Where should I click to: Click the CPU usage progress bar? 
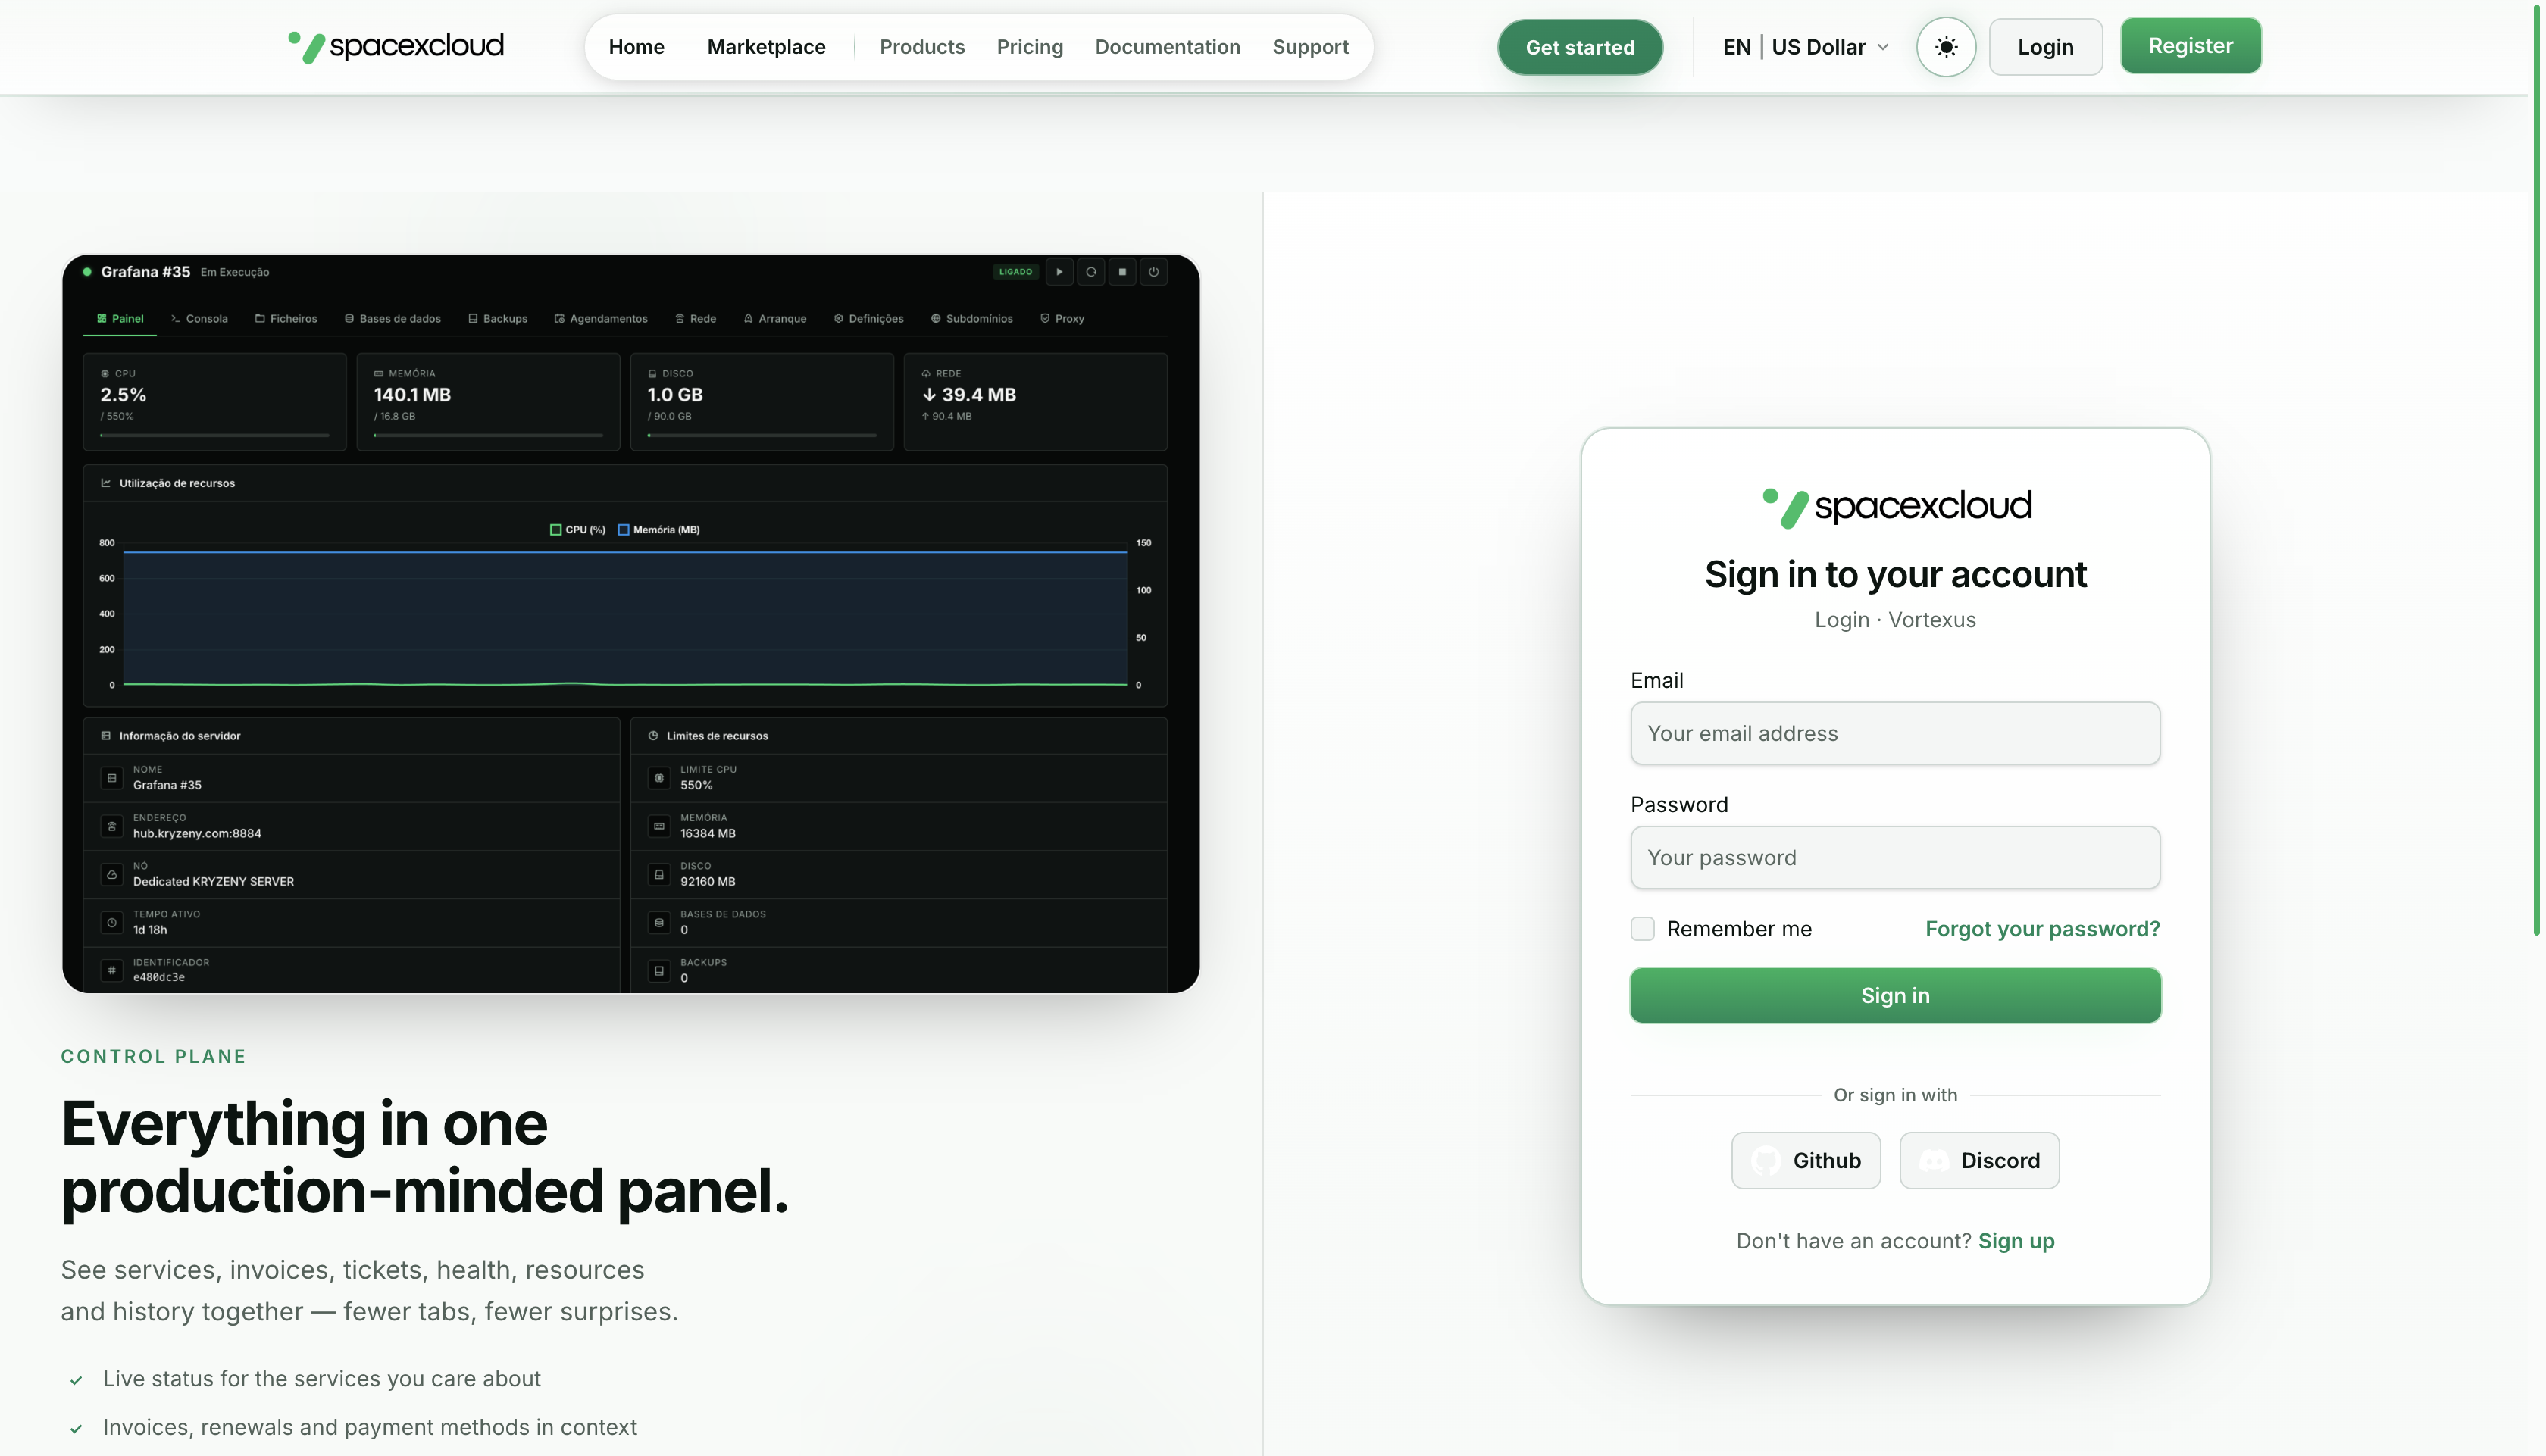coord(215,436)
